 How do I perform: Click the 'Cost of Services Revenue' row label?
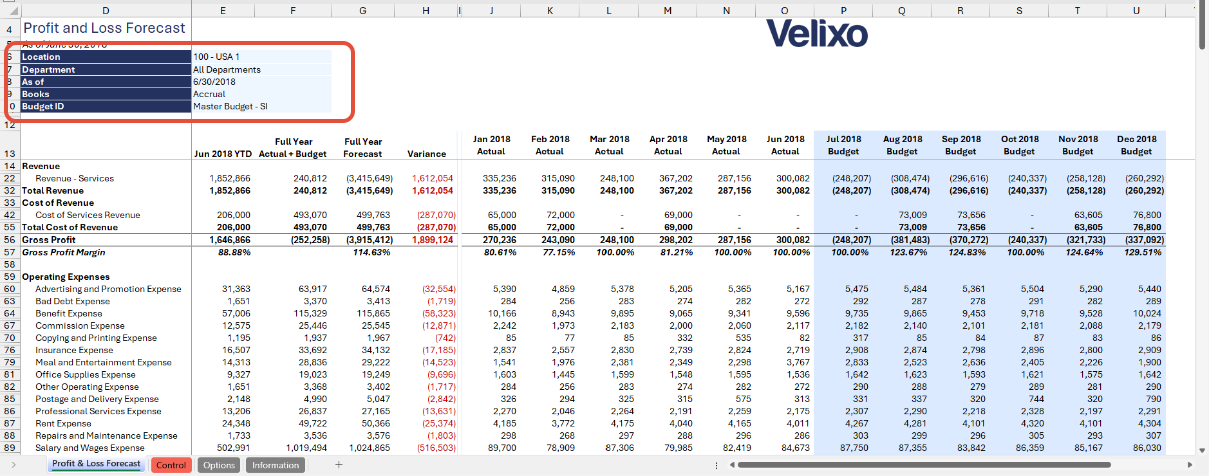88,215
